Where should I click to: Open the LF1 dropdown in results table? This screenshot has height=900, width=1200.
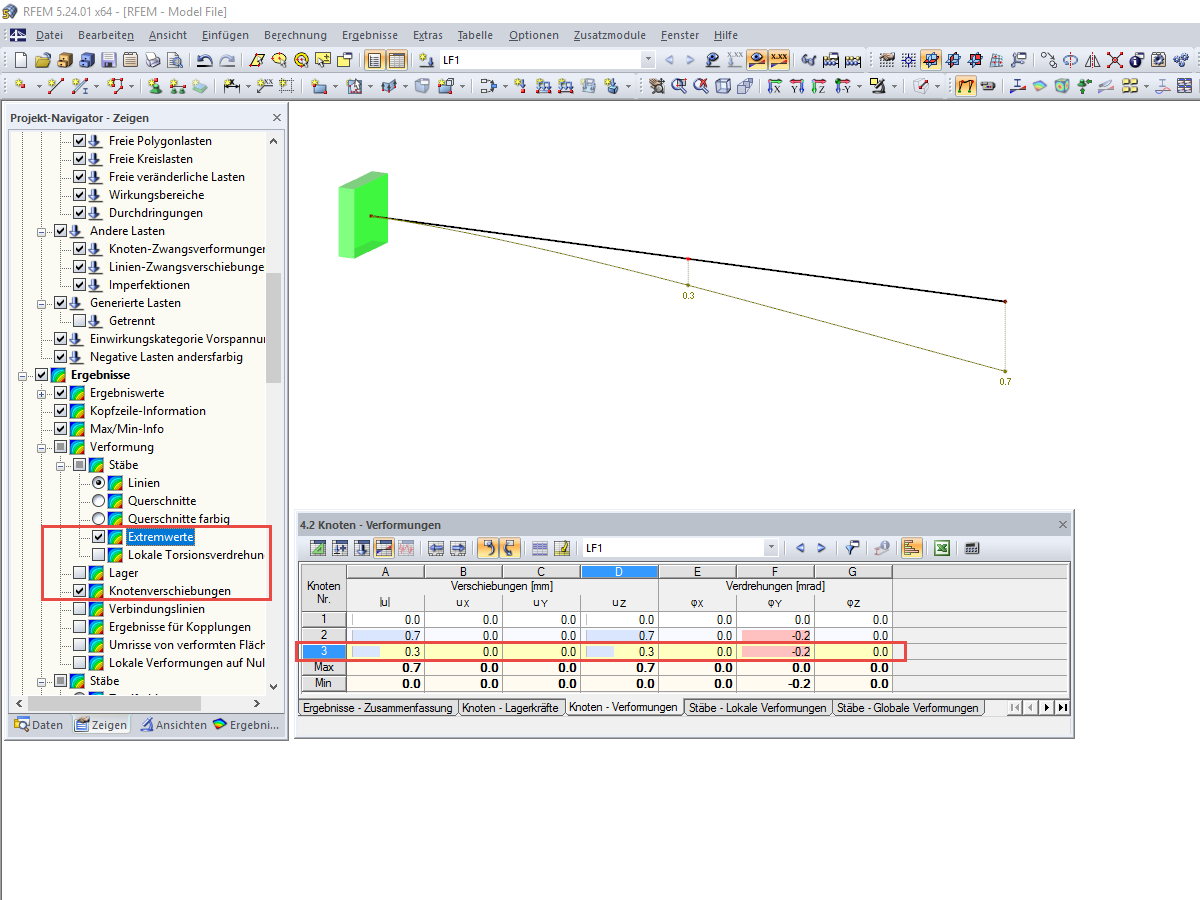(771, 548)
